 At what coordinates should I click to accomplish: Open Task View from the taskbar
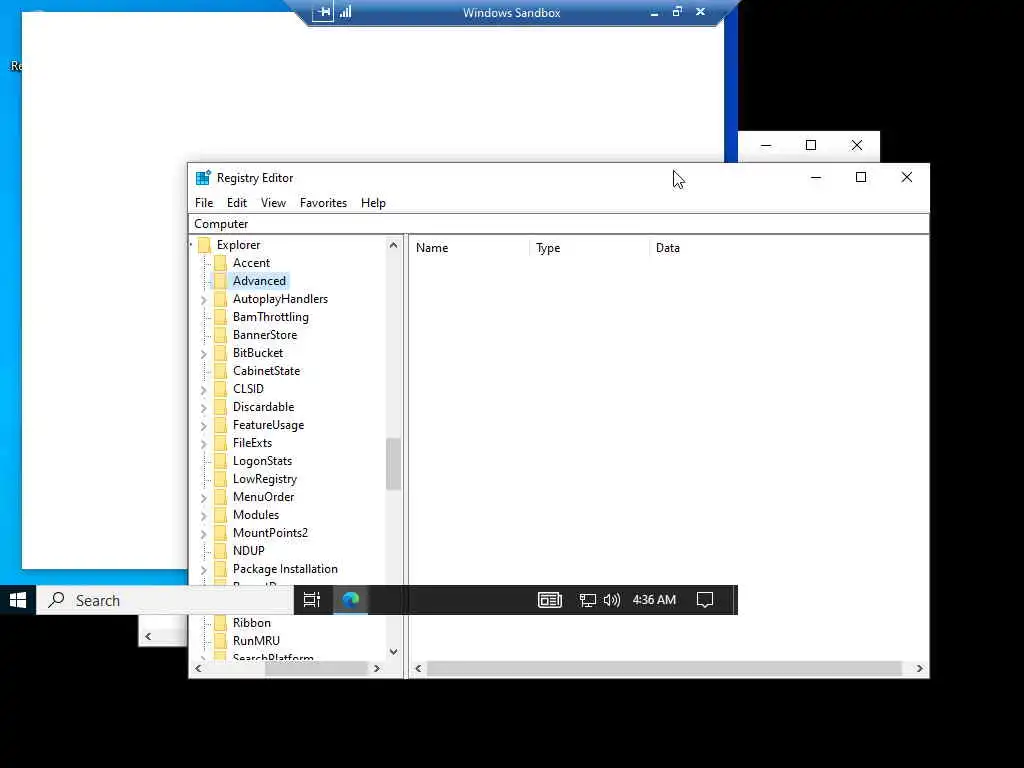[312, 600]
